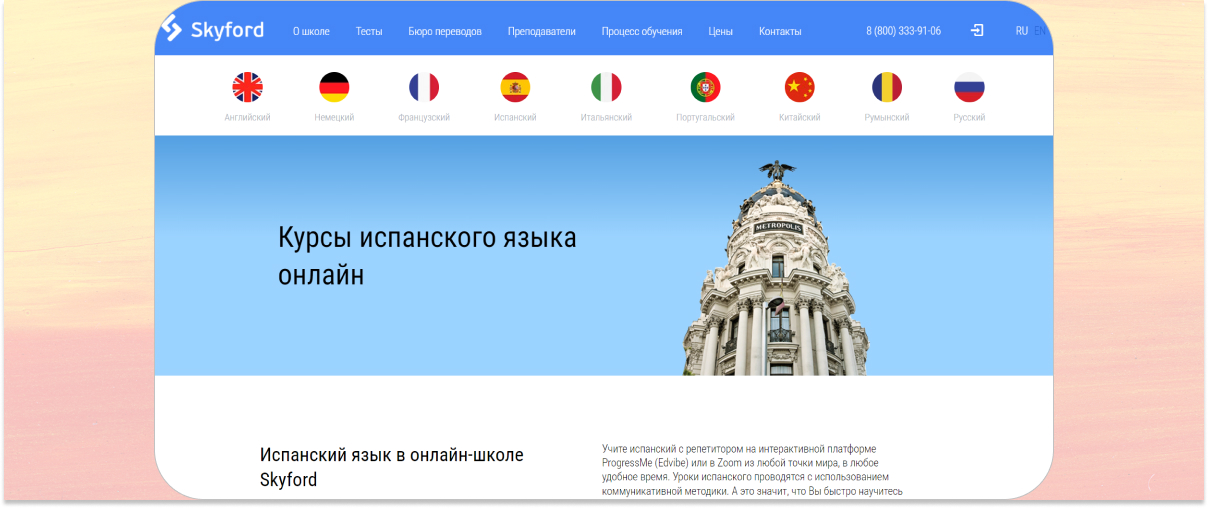Navigate to «Преподаватели» page
The height and width of the screenshot is (508, 1208).
[541, 31]
